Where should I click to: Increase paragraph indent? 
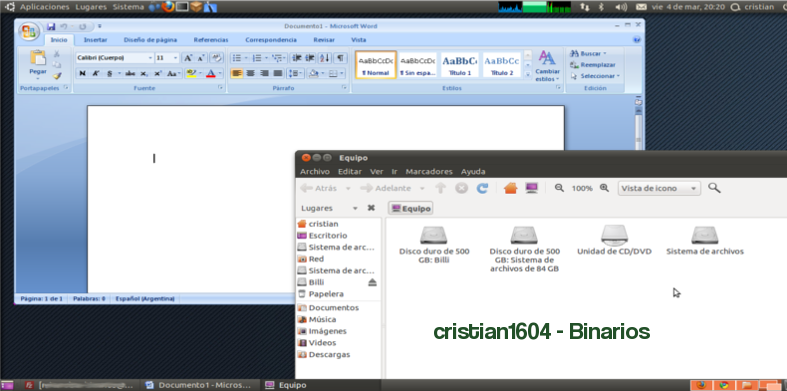click(x=310, y=58)
